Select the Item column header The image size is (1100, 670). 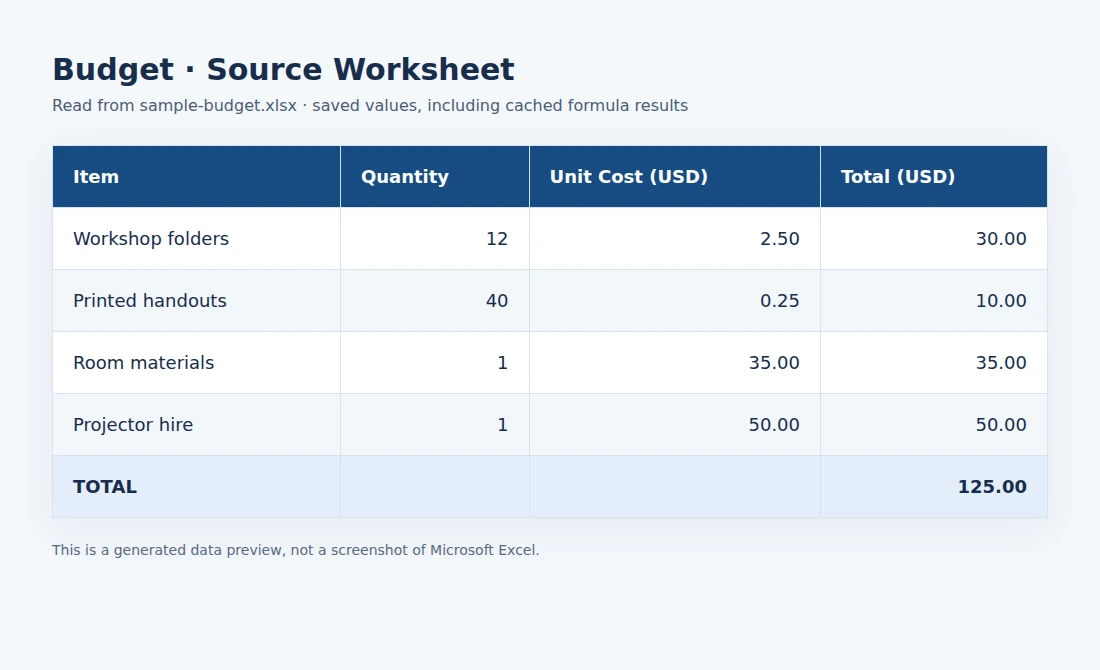click(x=196, y=177)
